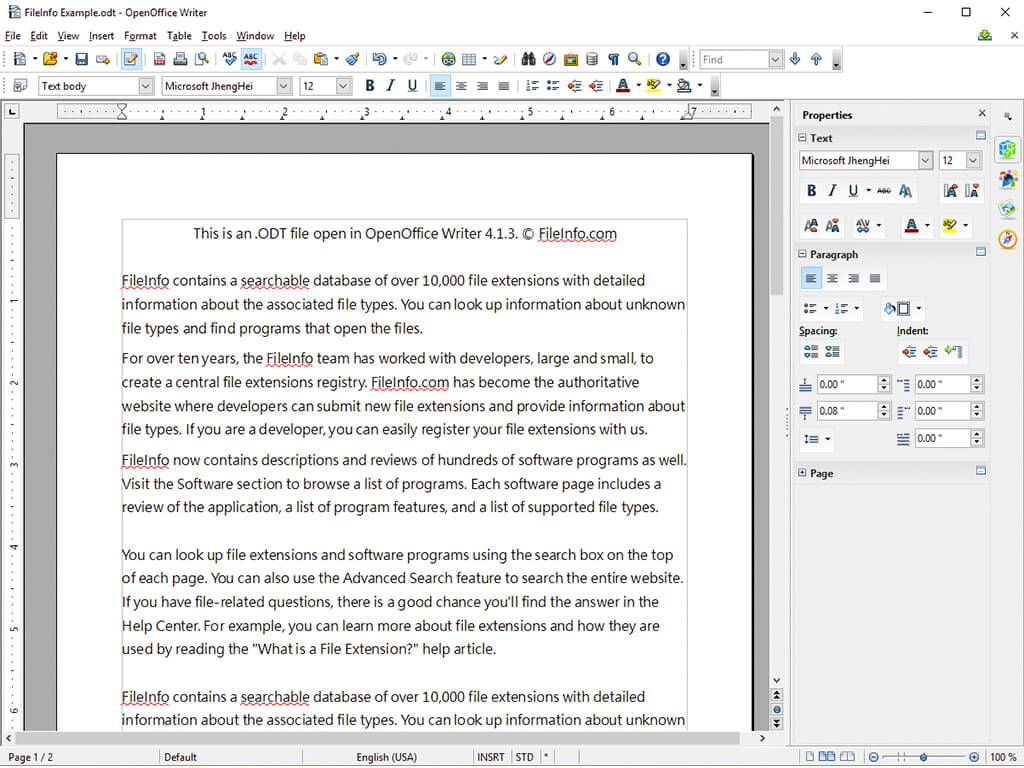Image resolution: width=1024 pixels, height=768 pixels.
Task: Click the Format Paintbrush icon
Action: [352, 60]
